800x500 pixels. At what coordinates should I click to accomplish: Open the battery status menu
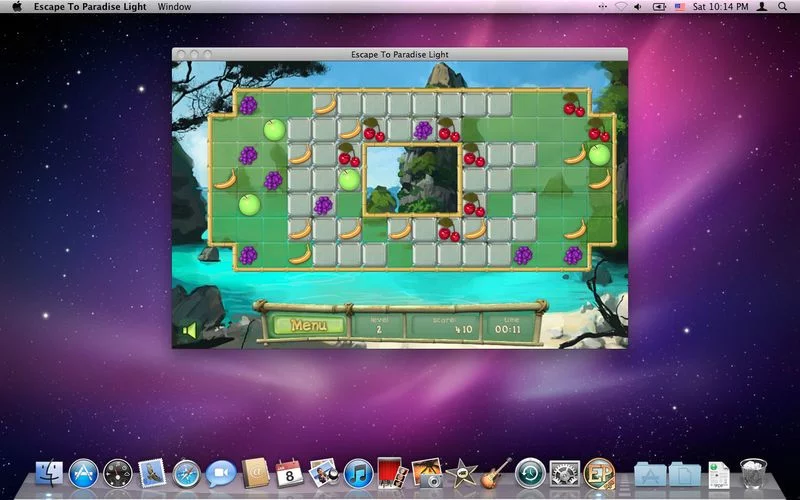click(659, 7)
